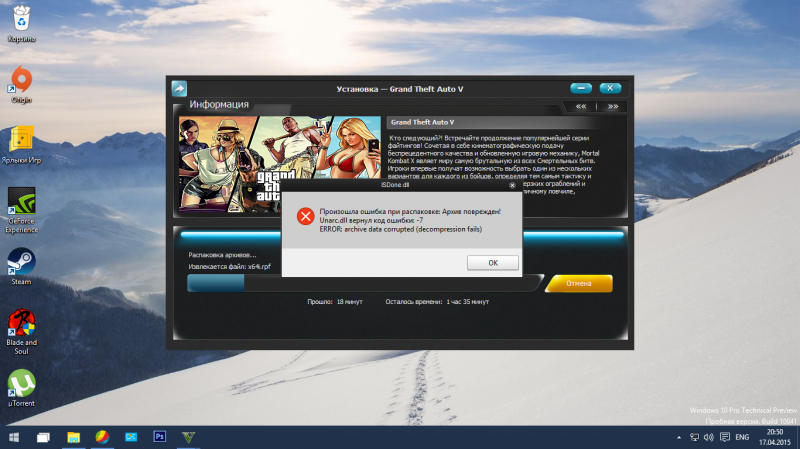800x449 pixels.
Task: Open the Ярлыки Игр folder
Action: point(21,145)
